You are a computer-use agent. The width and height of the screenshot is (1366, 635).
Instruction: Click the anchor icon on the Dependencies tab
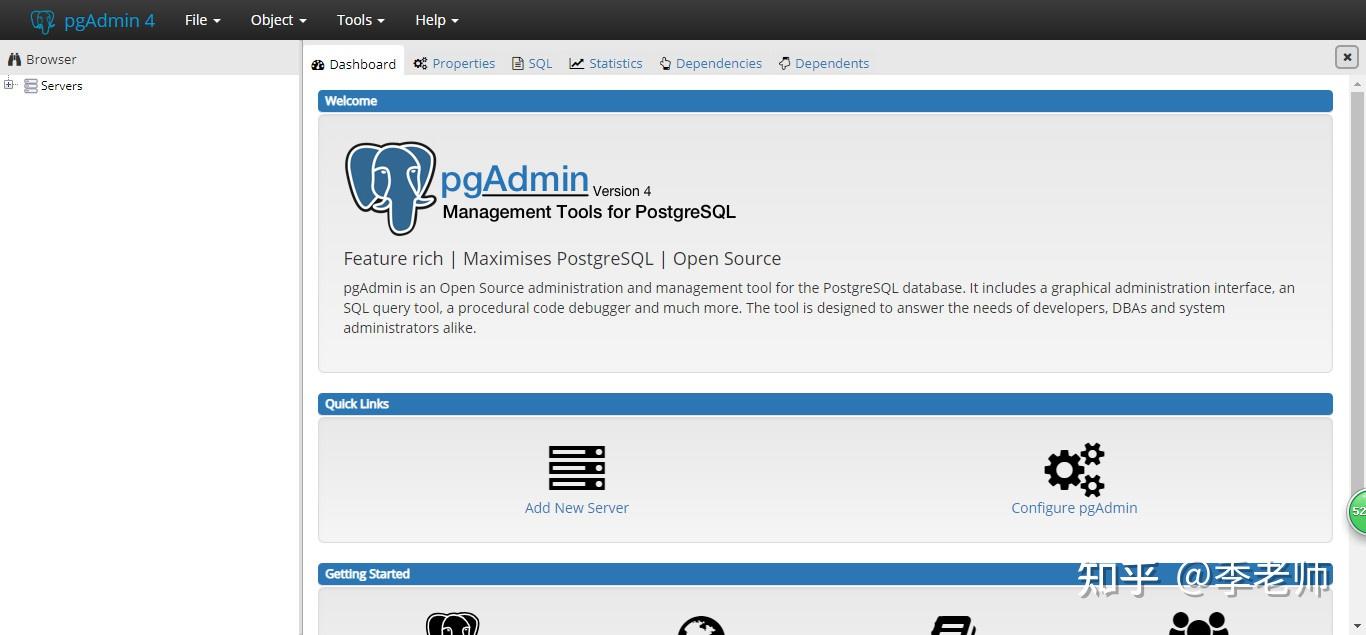coord(665,63)
